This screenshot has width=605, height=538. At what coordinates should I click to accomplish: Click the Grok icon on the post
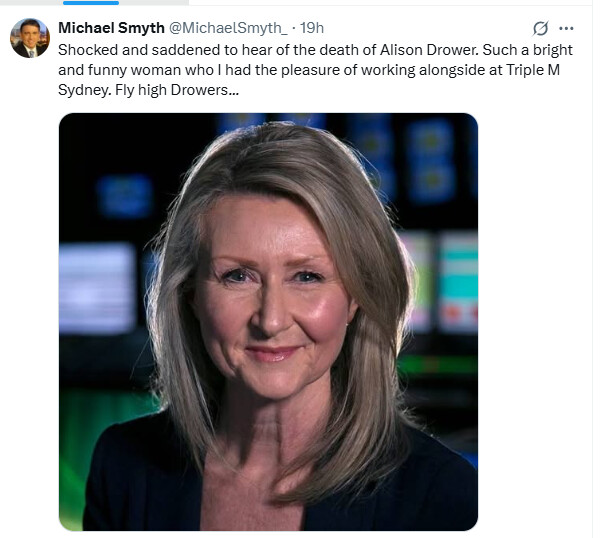(x=541, y=28)
